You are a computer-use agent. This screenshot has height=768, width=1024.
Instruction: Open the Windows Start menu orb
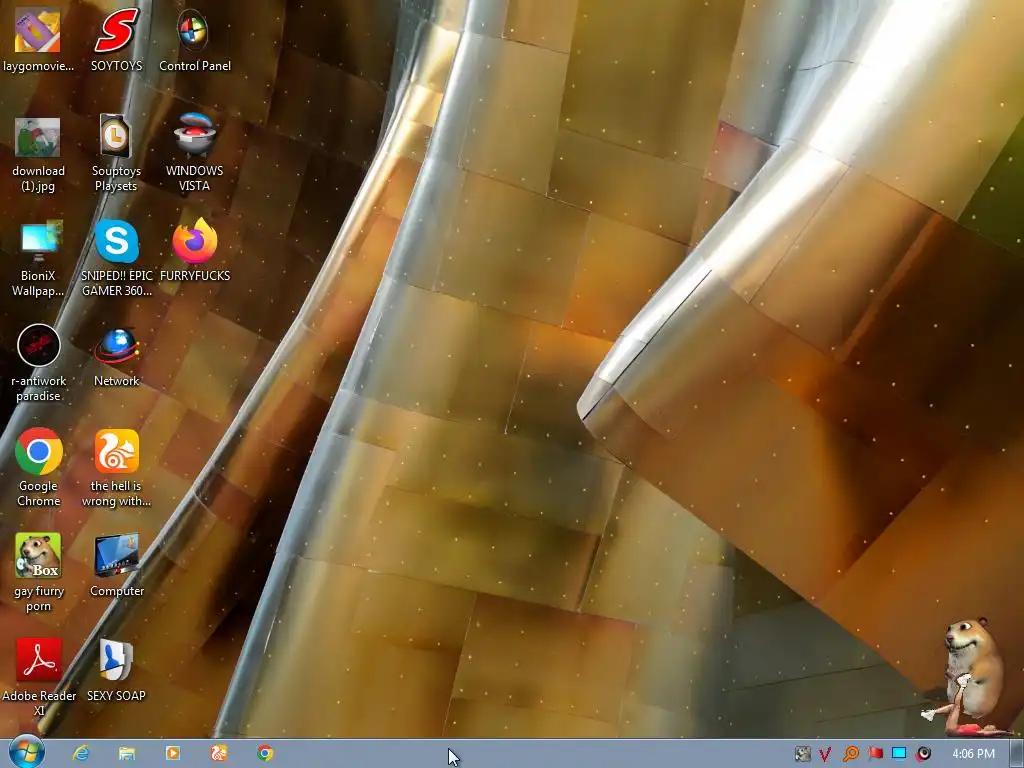[26, 753]
